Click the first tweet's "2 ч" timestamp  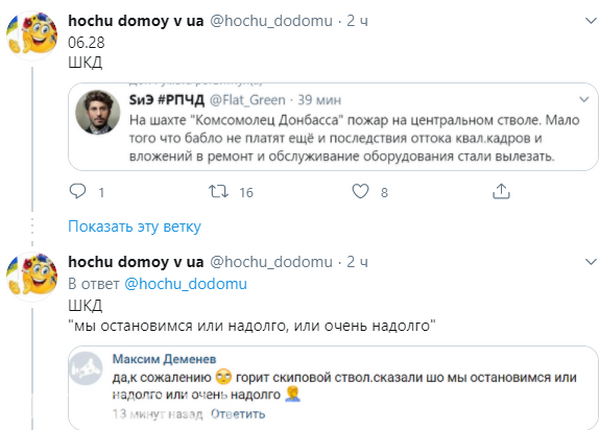[358, 20]
